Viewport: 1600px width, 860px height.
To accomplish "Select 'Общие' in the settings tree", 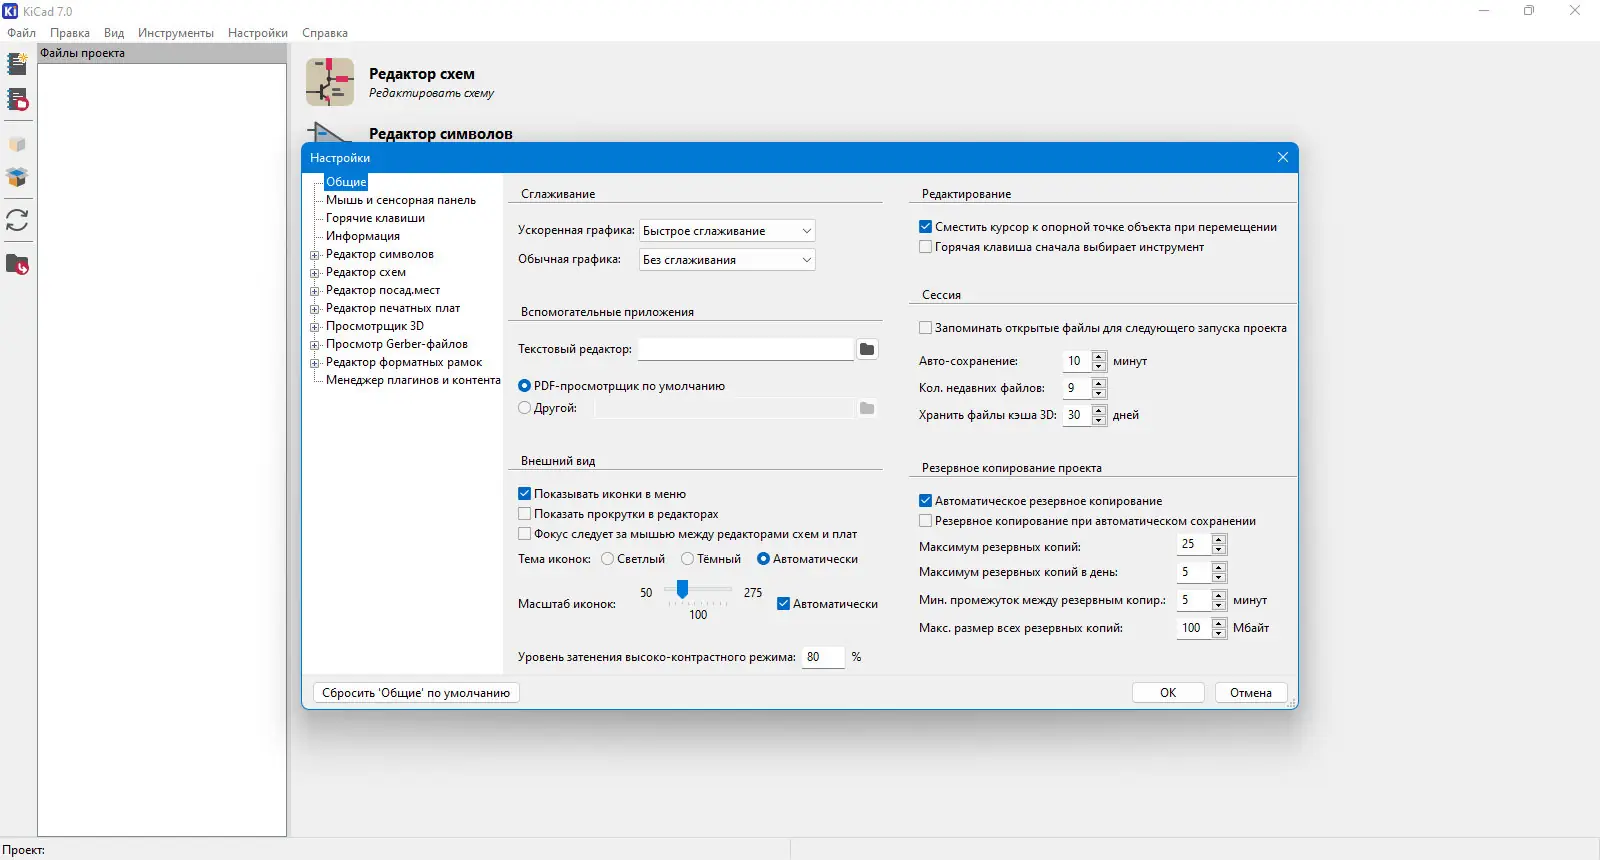I will tap(346, 182).
